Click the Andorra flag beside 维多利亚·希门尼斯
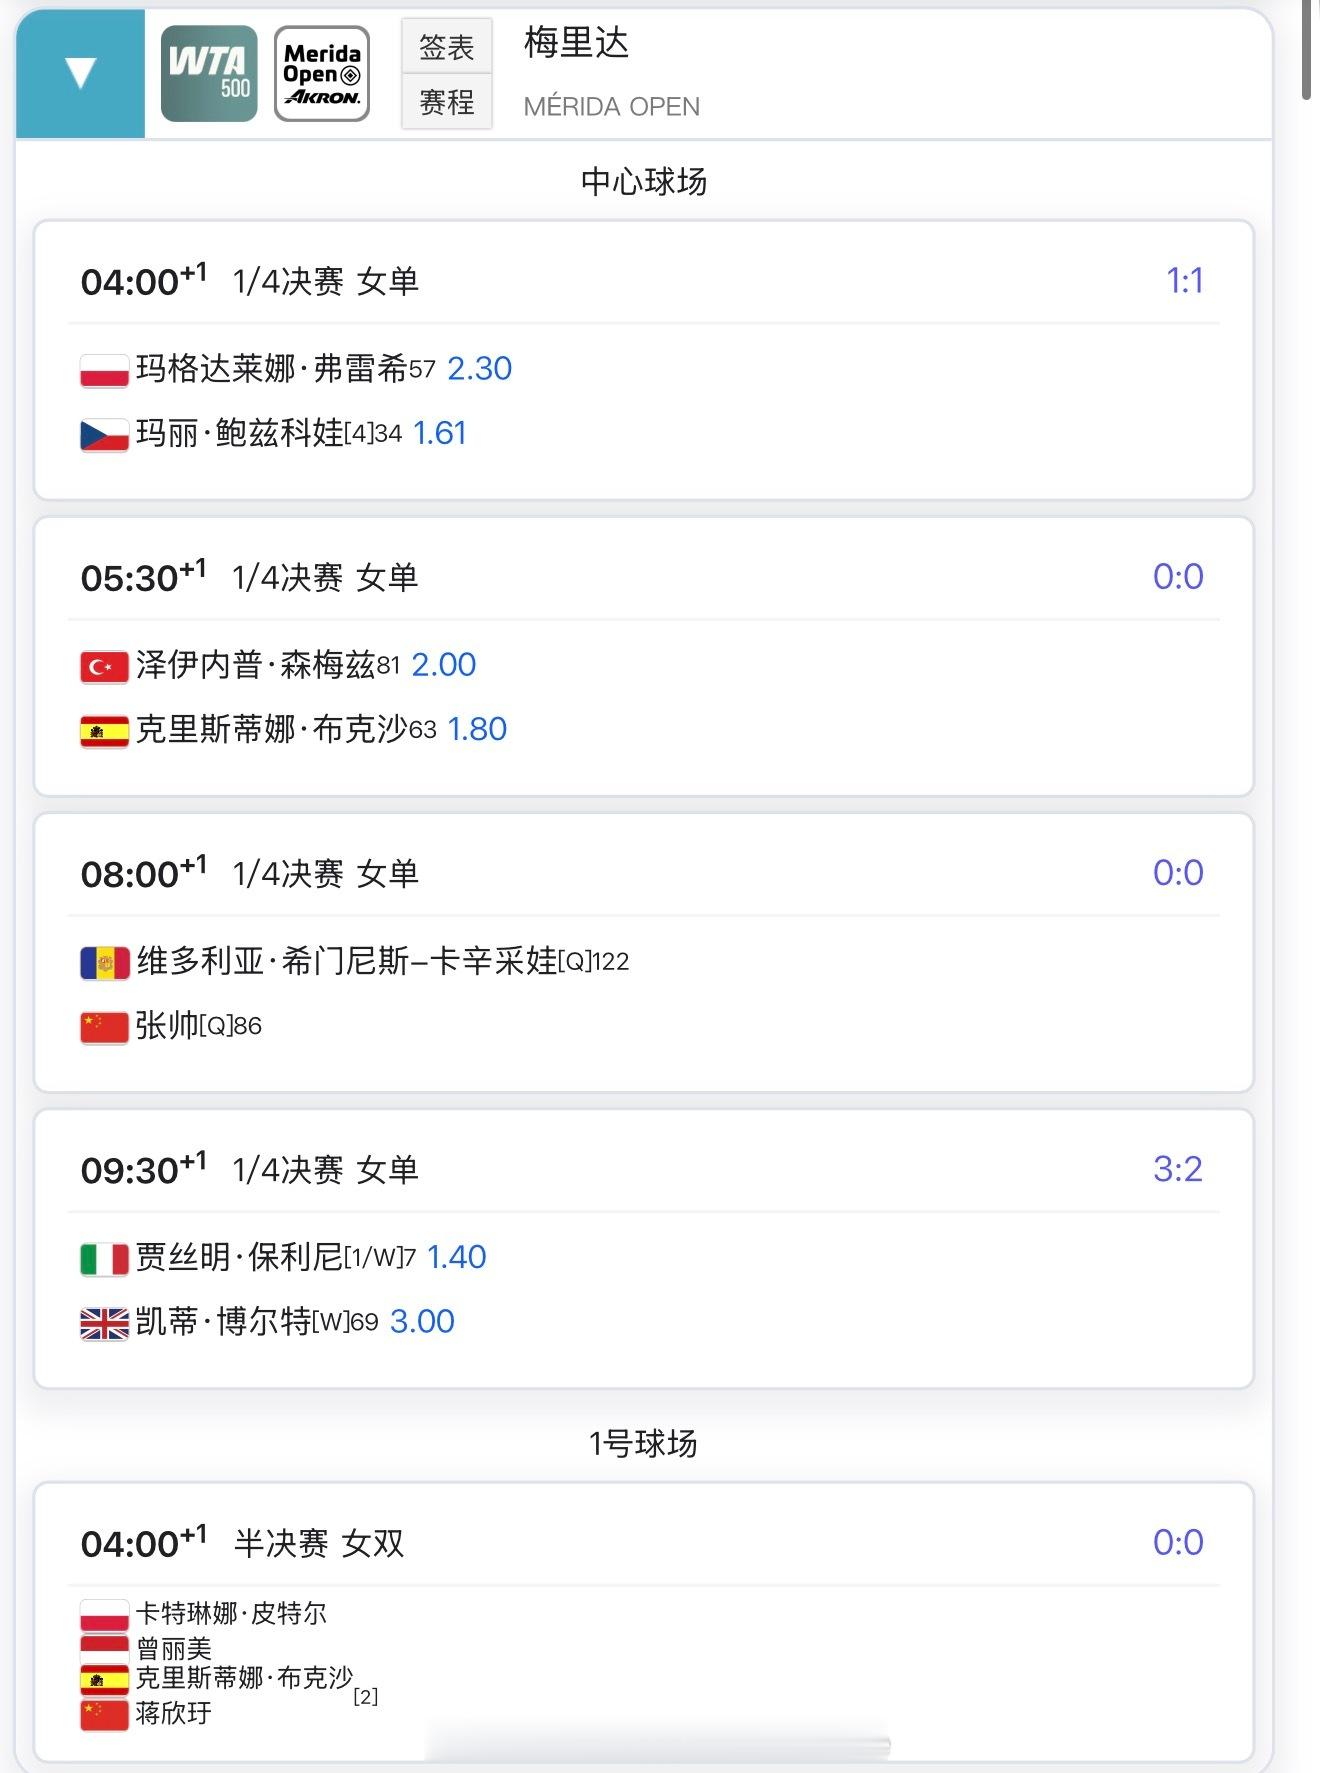The width and height of the screenshot is (1320, 1773). pyautogui.click(x=104, y=962)
